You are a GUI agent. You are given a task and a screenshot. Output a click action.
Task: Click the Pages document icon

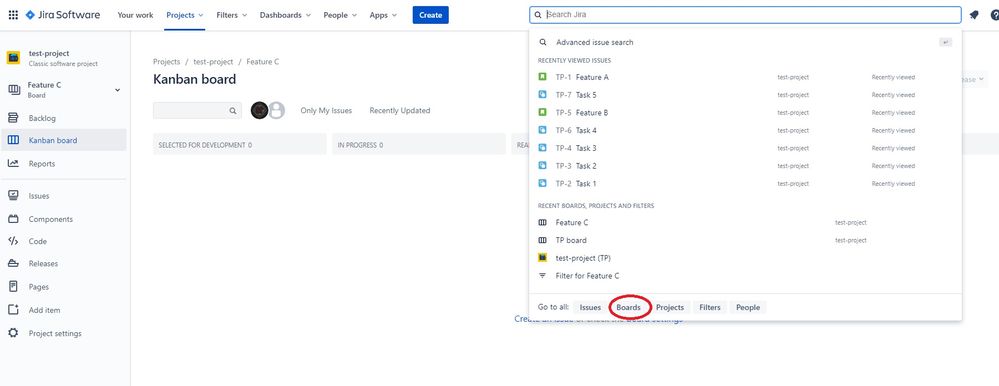[13, 287]
